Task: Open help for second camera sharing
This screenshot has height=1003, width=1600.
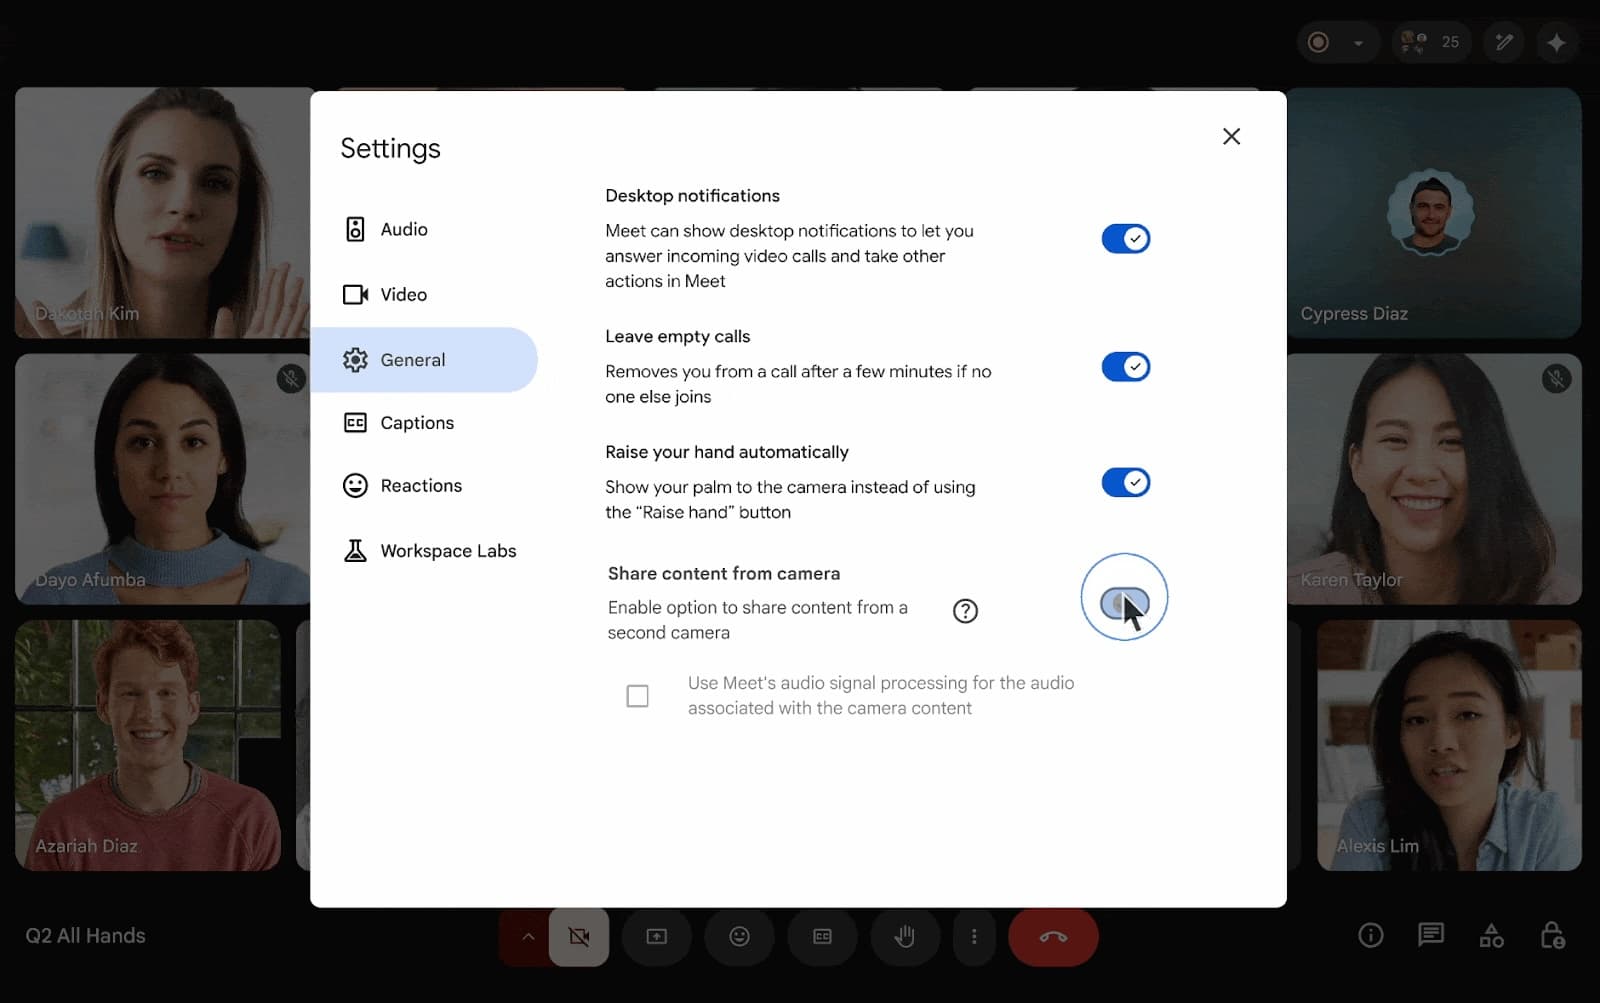Action: click(964, 610)
